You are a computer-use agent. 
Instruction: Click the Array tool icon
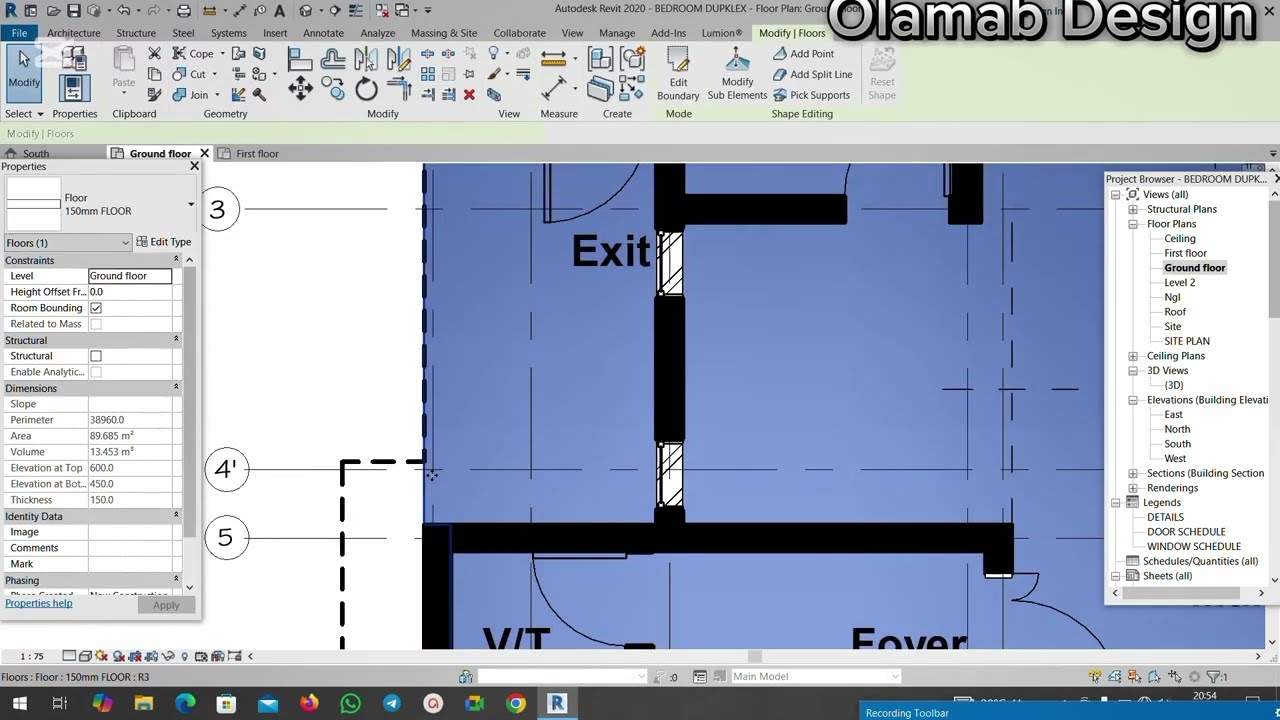428,74
